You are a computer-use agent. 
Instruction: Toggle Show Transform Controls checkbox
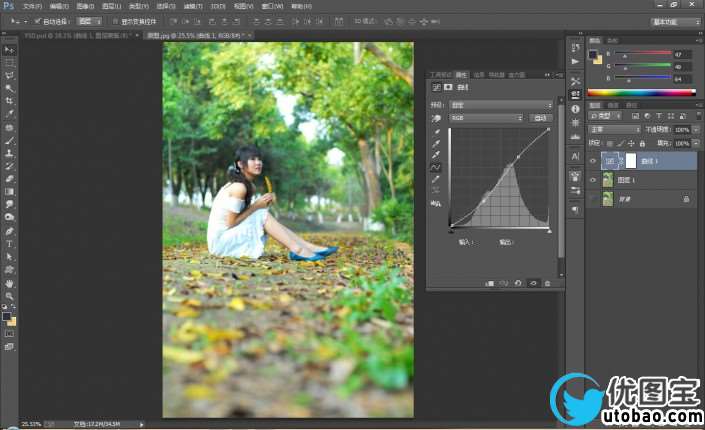pyautogui.click(x=115, y=21)
